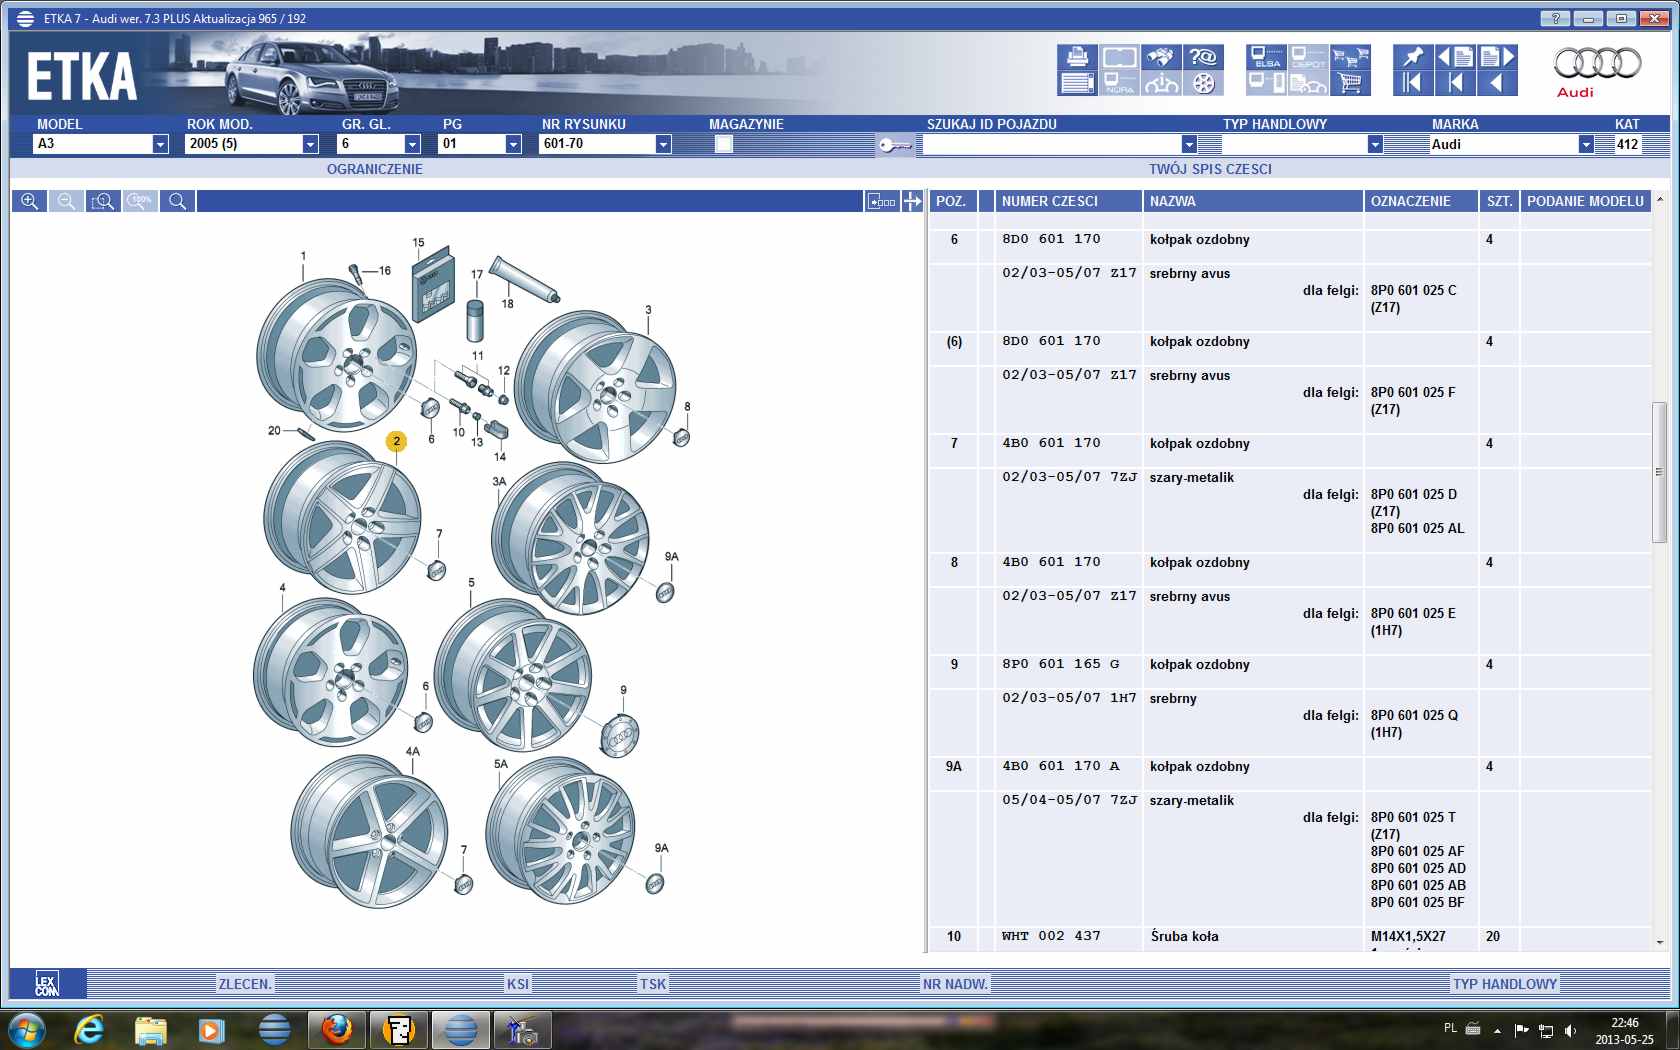Click the OZNACZENIE column header
The width and height of the screenshot is (1680, 1050).
pyautogui.click(x=1421, y=201)
